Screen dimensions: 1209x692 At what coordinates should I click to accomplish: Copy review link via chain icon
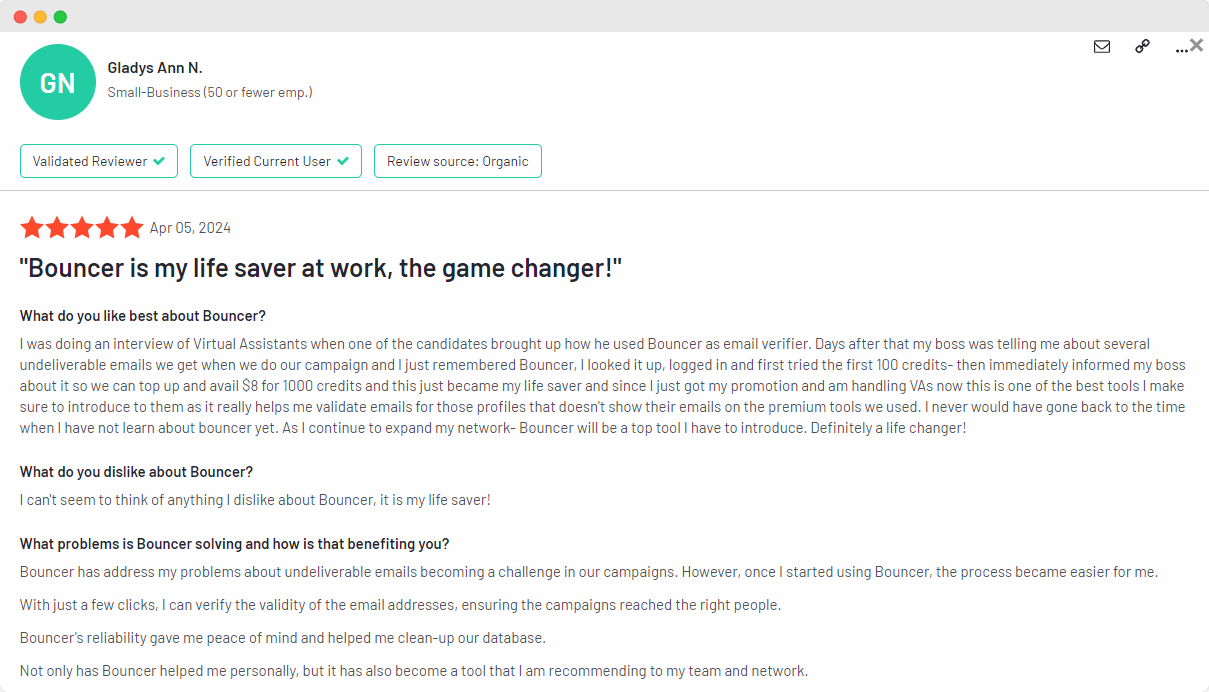click(x=1142, y=46)
